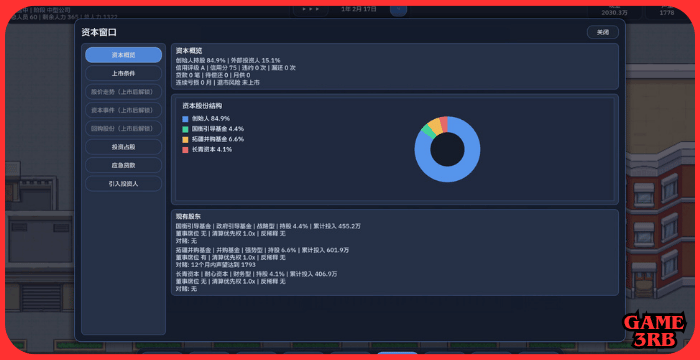Click the 资本窗口 window title

click(99, 33)
